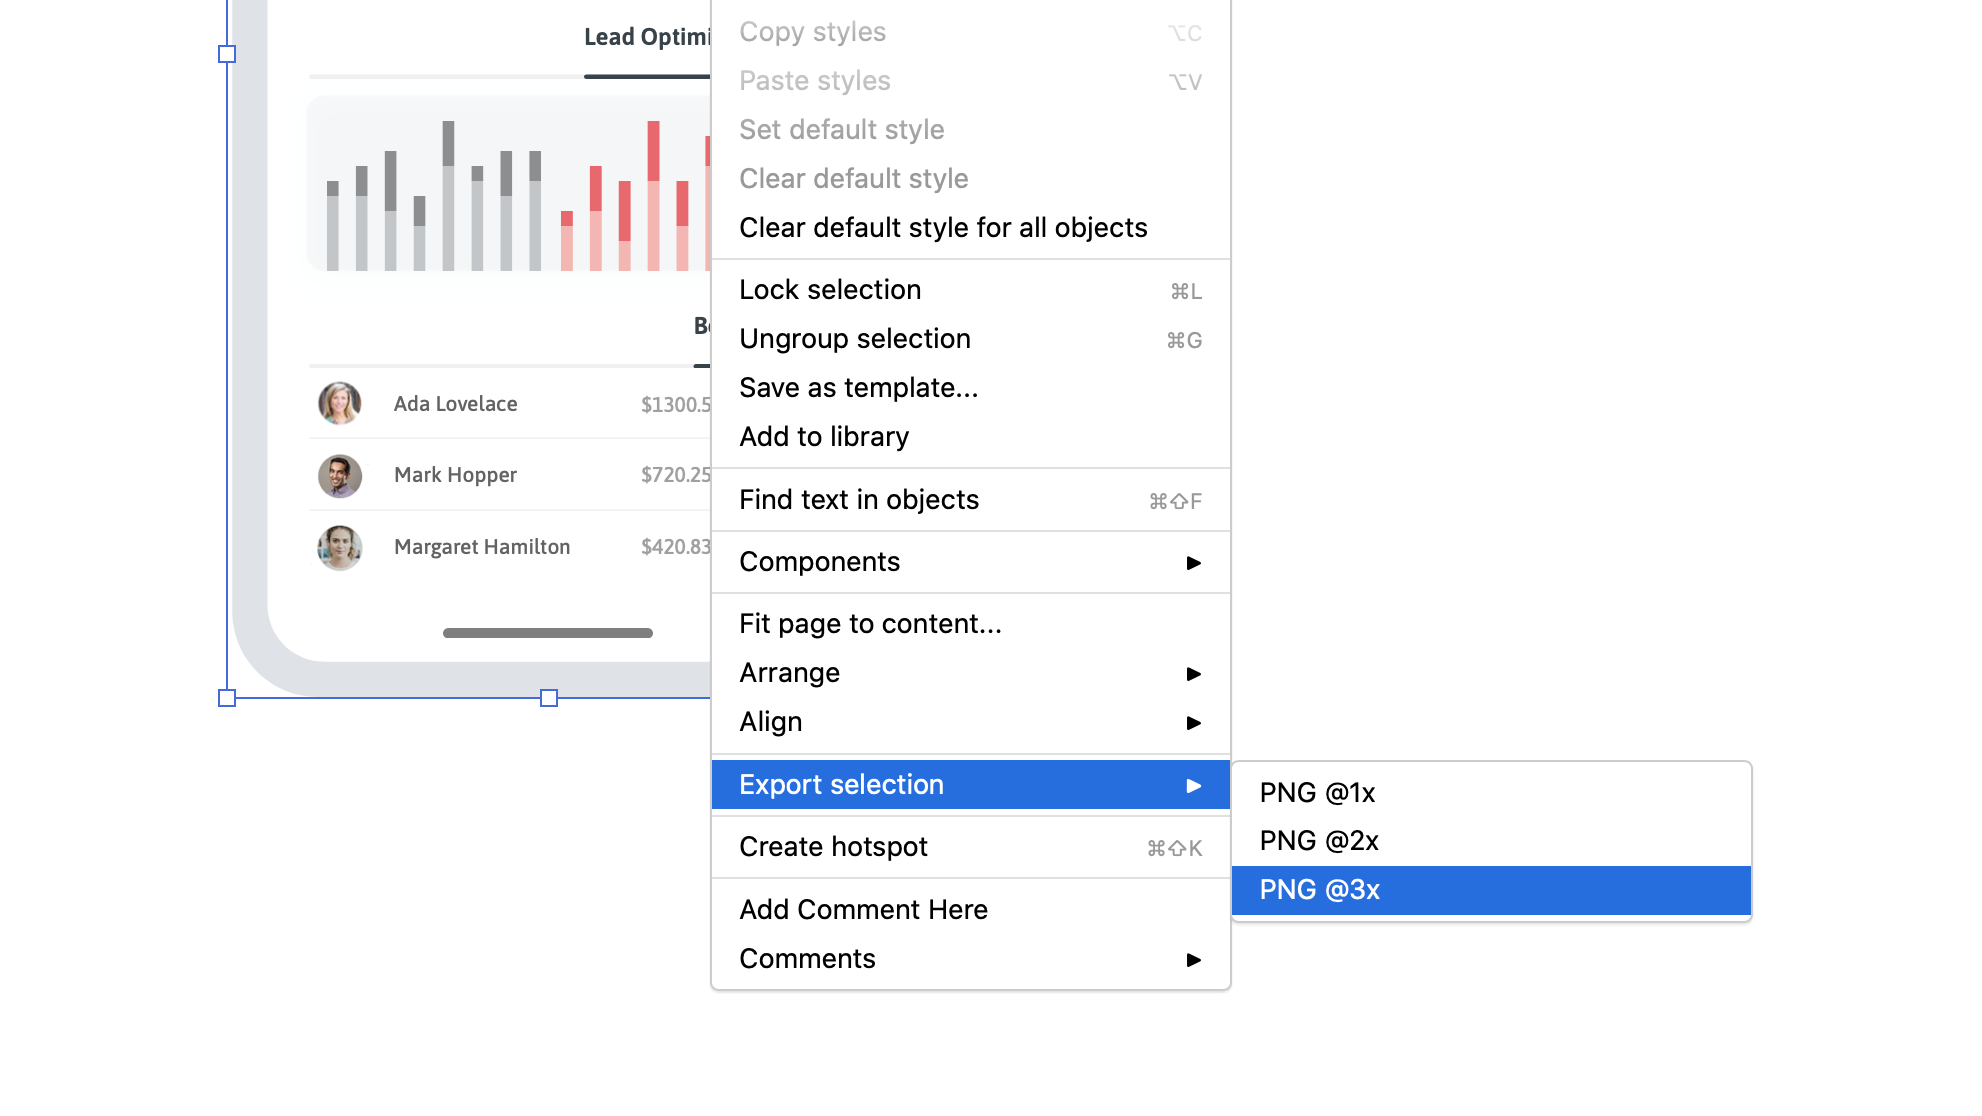Click the bottom-middle selection resize handle
Viewport: 1982px width, 1116px height.
point(549,698)
